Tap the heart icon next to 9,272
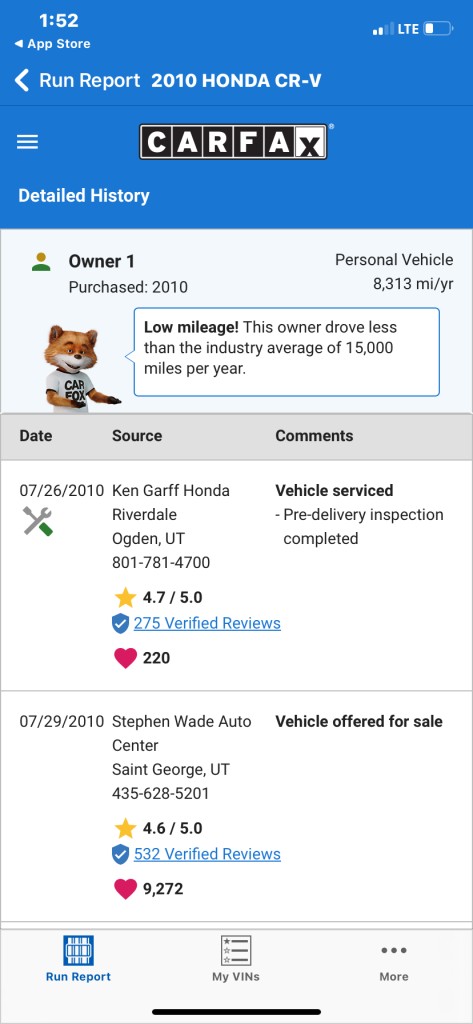The image size is (473, 1024). 125,889
